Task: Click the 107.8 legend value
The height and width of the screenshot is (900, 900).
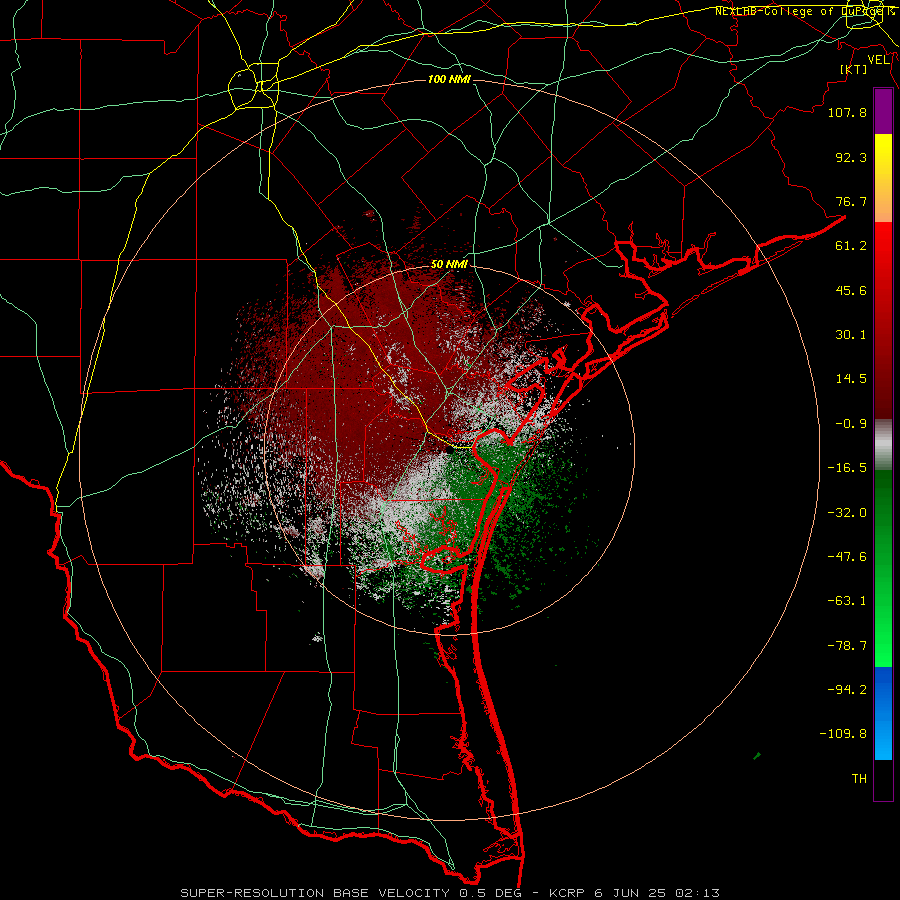Action: [847, 112]
